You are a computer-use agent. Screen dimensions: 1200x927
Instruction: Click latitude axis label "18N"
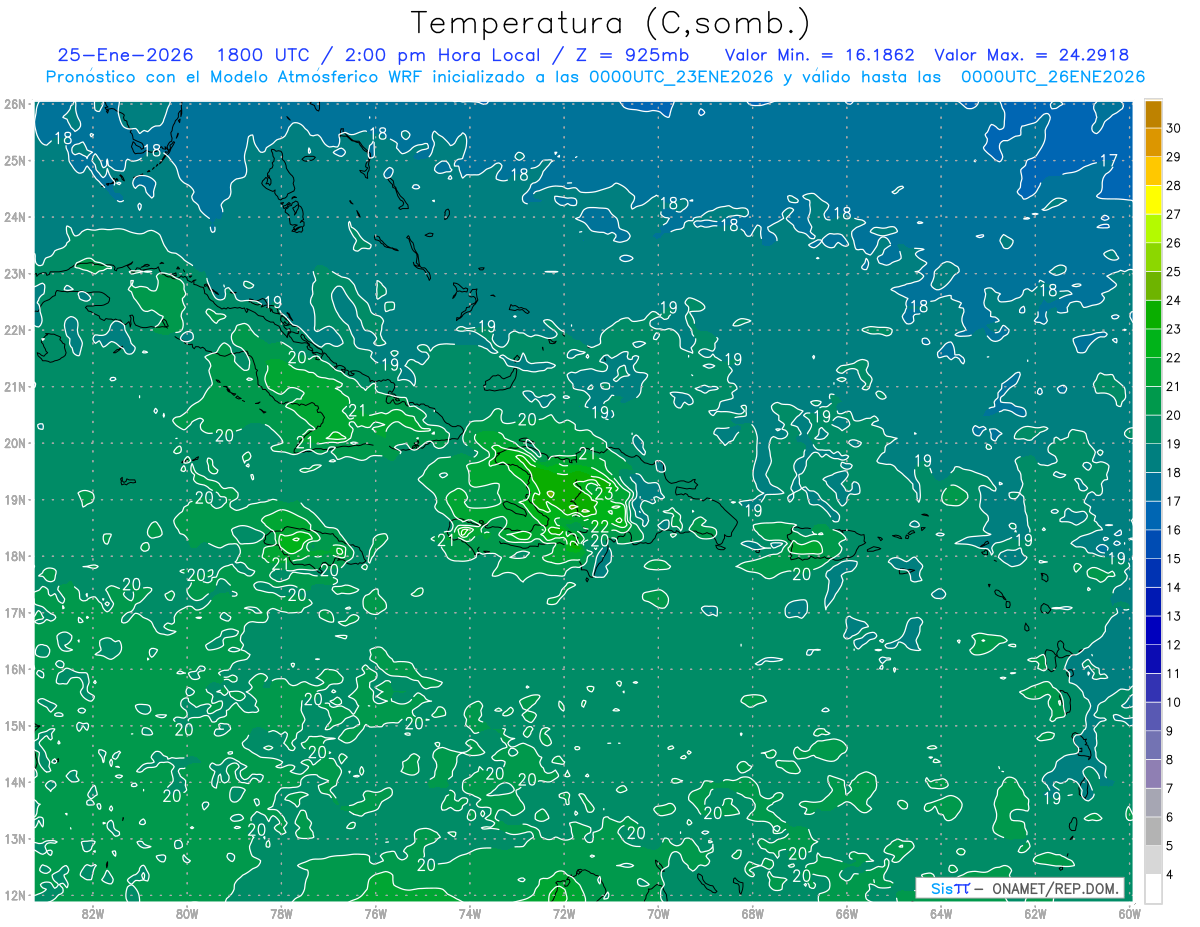pos(14,556)
